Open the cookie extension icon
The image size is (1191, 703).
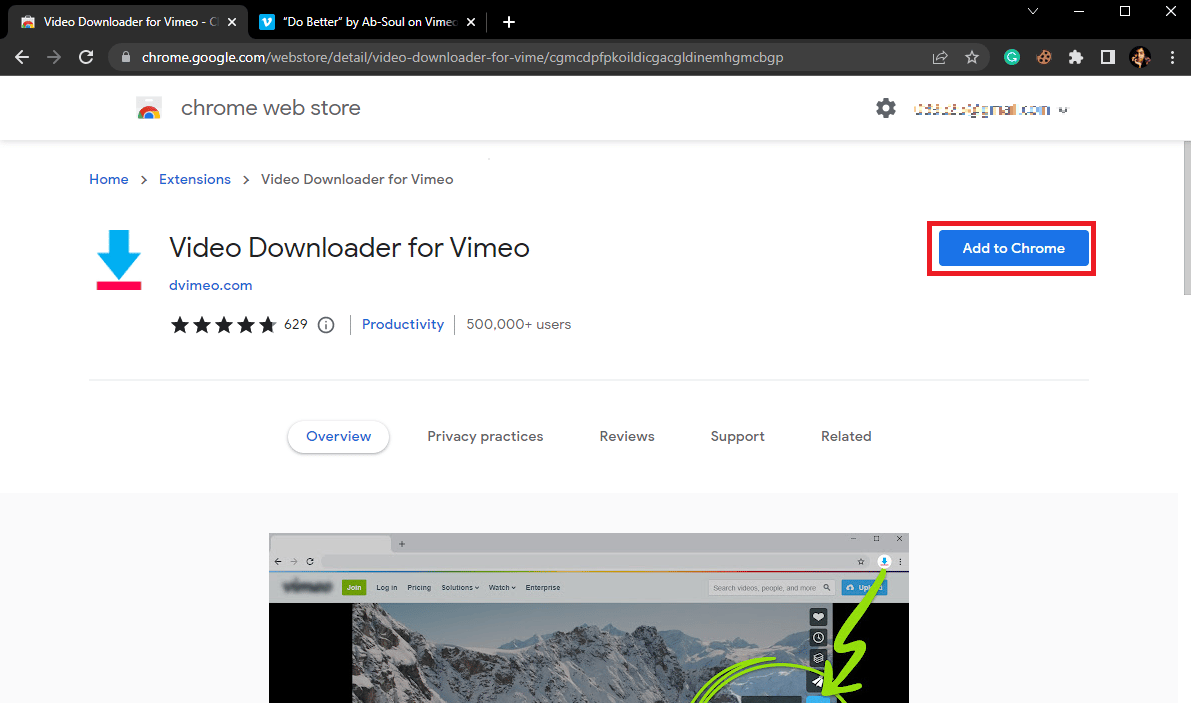[1044, 57]
